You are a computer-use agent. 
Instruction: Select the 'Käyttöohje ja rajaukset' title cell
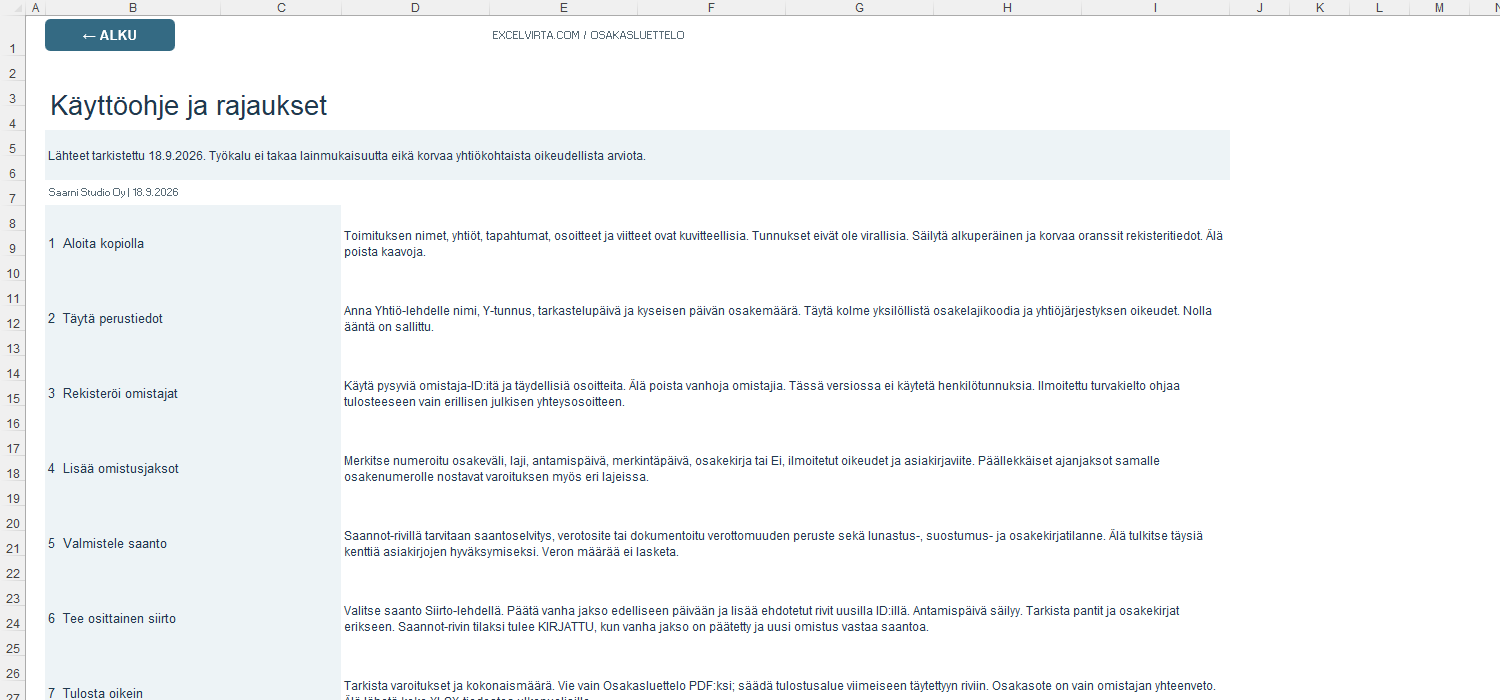[x=188, y=105]
